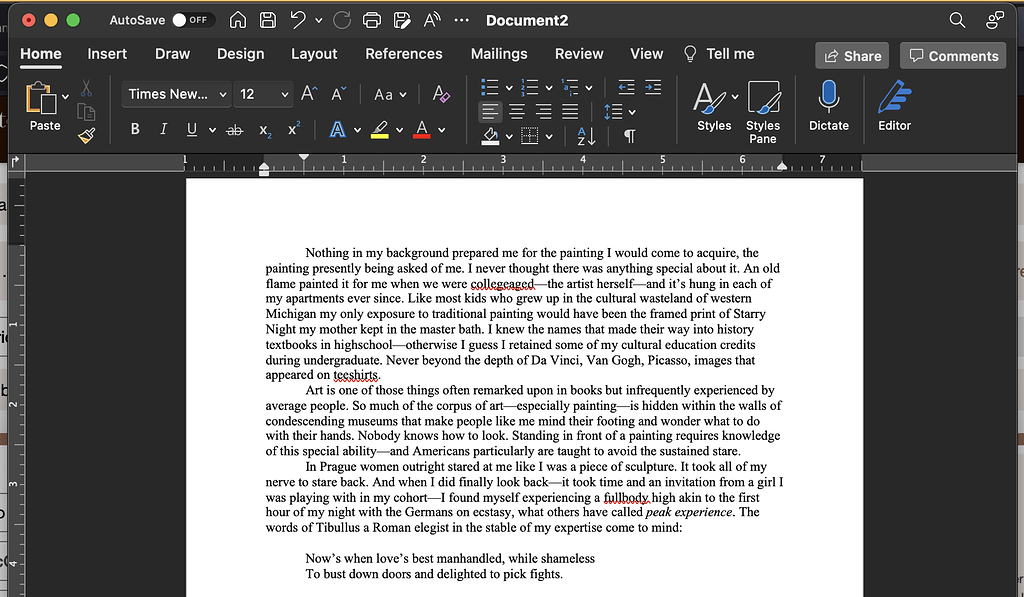Apply subscript formatting
Viewport: 1024px width, 597px height.
[264, 130]
